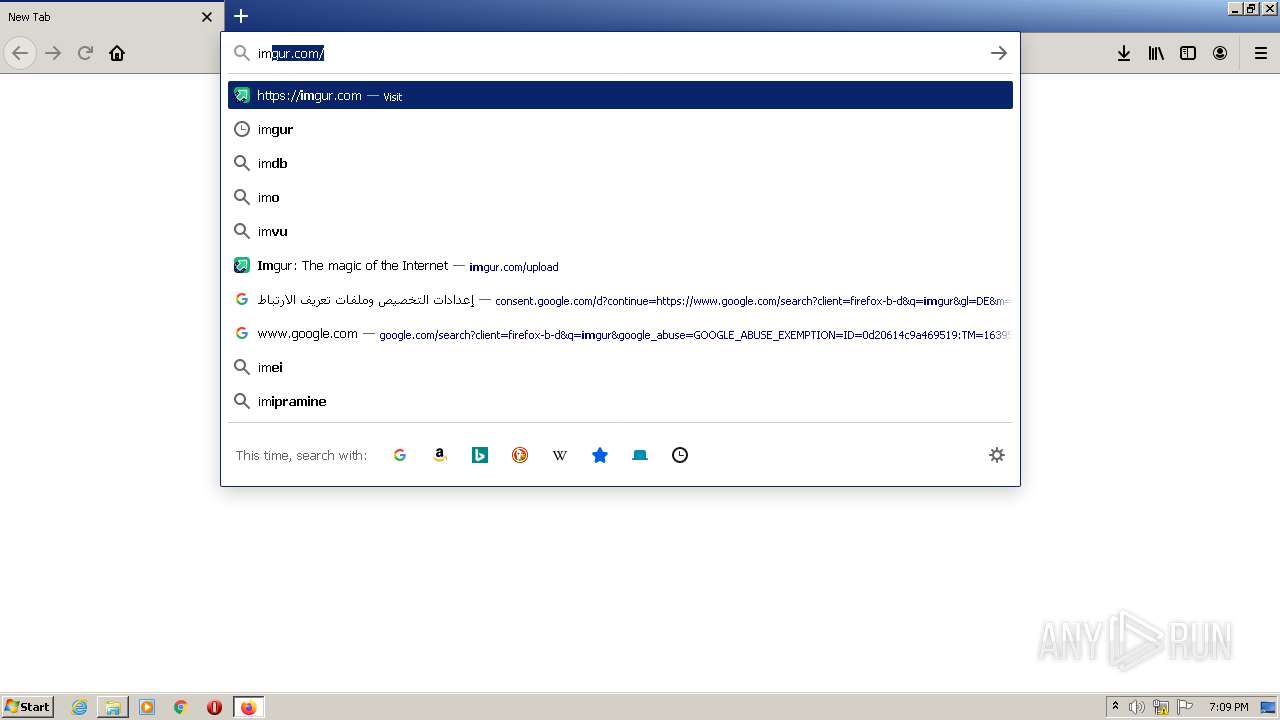Open the Home page button
This screenshot has width=1280, height=720.
coord(117,53)
